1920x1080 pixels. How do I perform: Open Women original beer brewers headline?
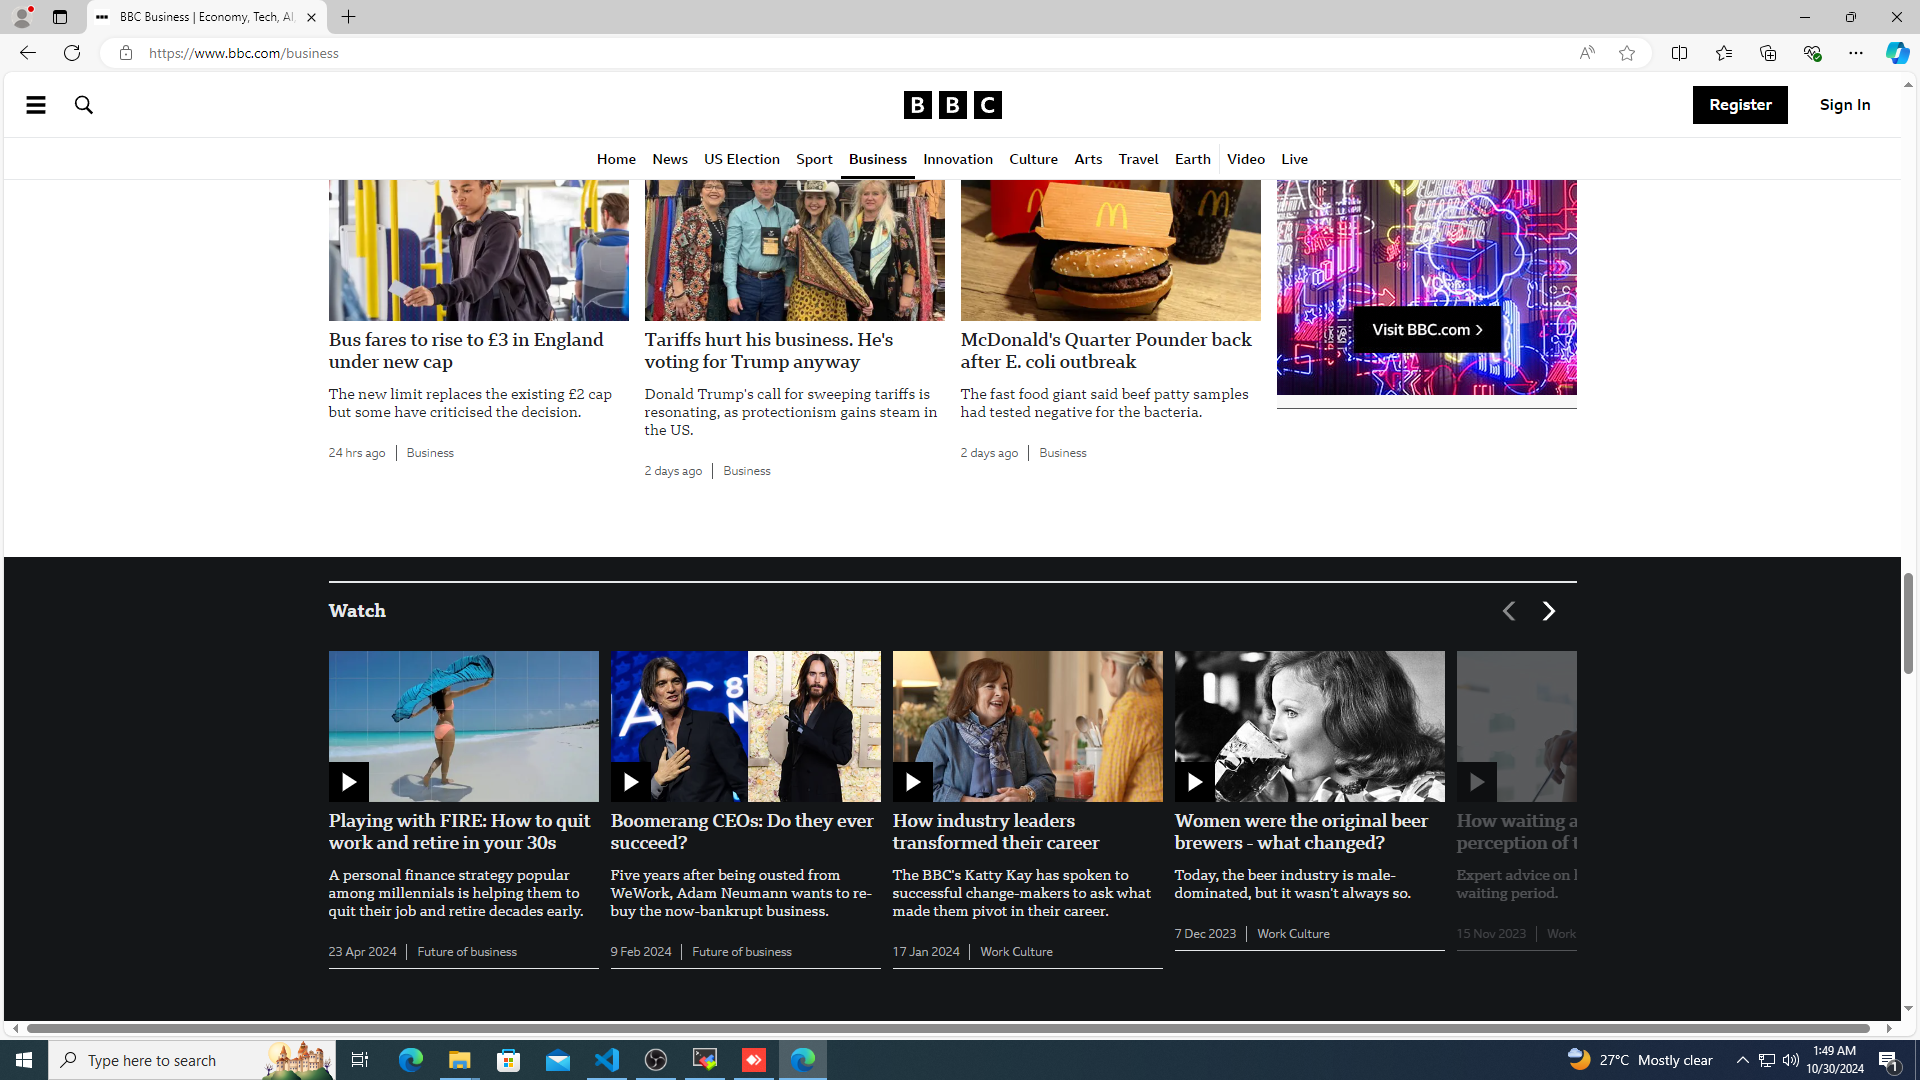pos(1301,832)
